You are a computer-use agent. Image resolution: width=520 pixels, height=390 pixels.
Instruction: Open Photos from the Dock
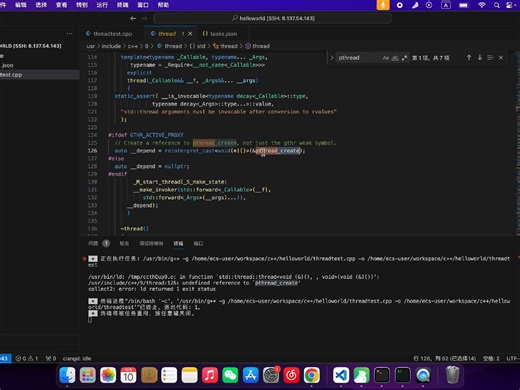[108, 375]
